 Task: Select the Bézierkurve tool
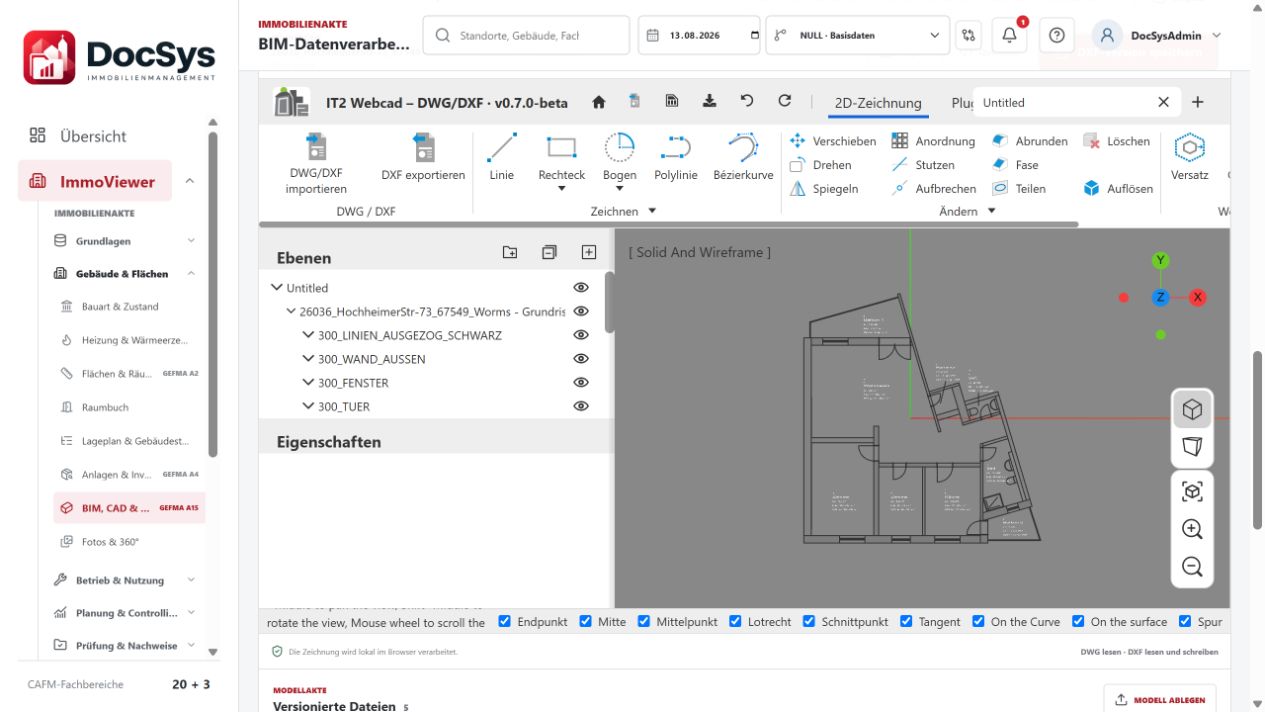point(743,157)
